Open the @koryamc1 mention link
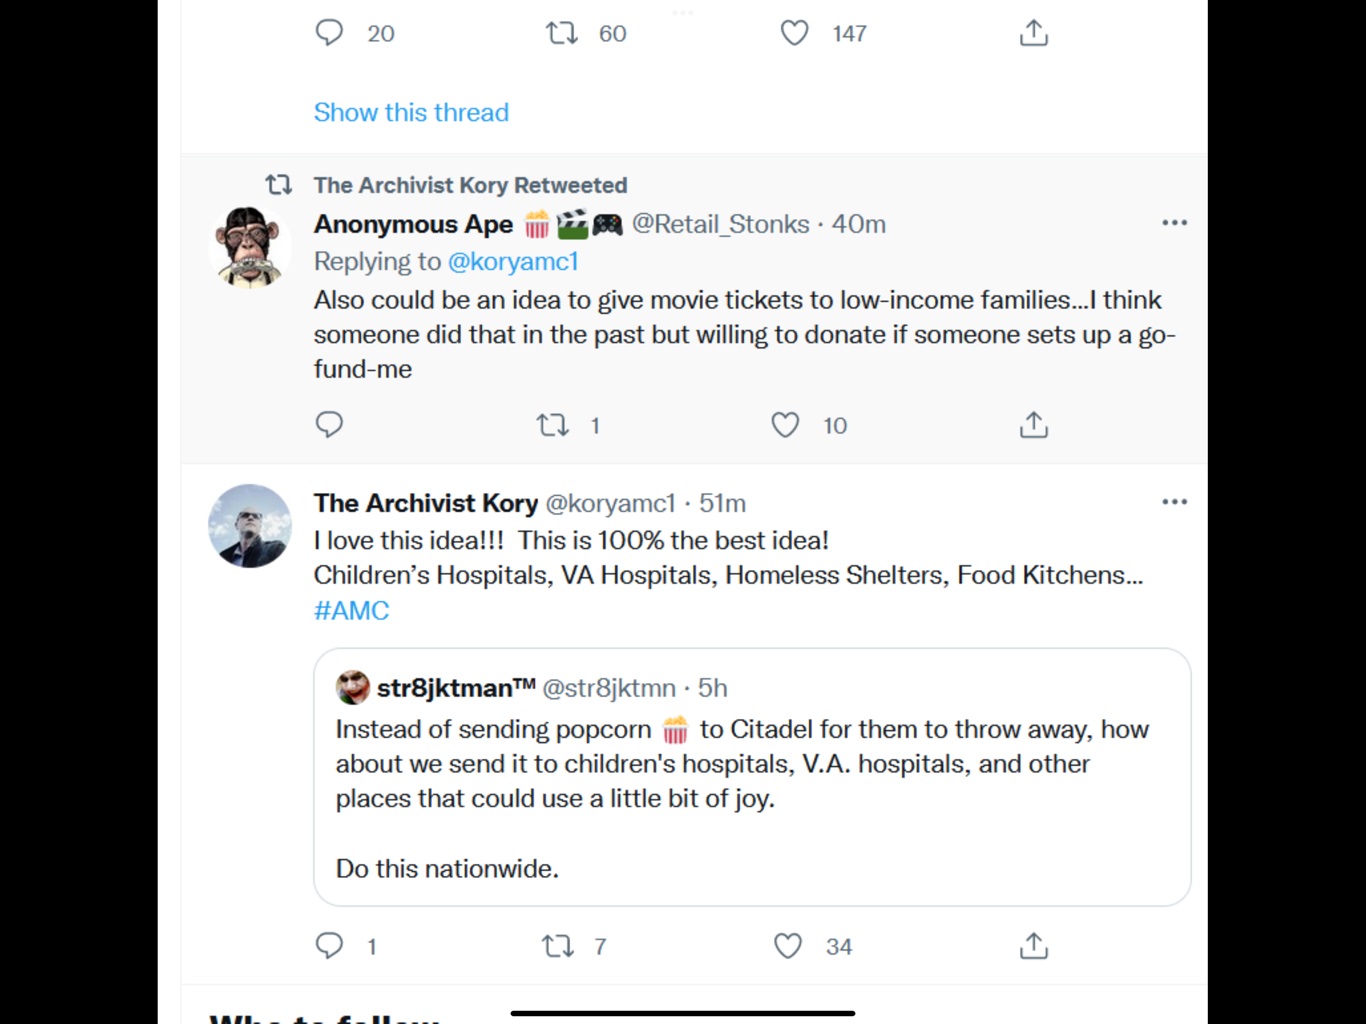The height and width of the screenshot is (1024, 1366). tap(513, 262)
